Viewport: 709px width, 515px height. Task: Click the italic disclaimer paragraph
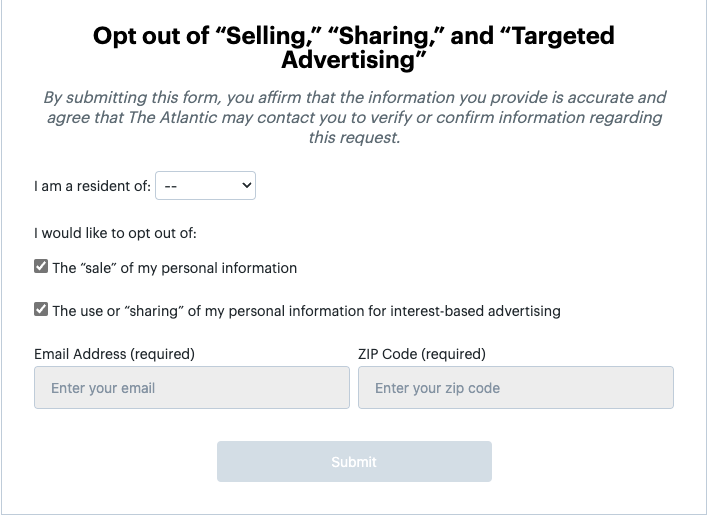click(x=354, y=118)
